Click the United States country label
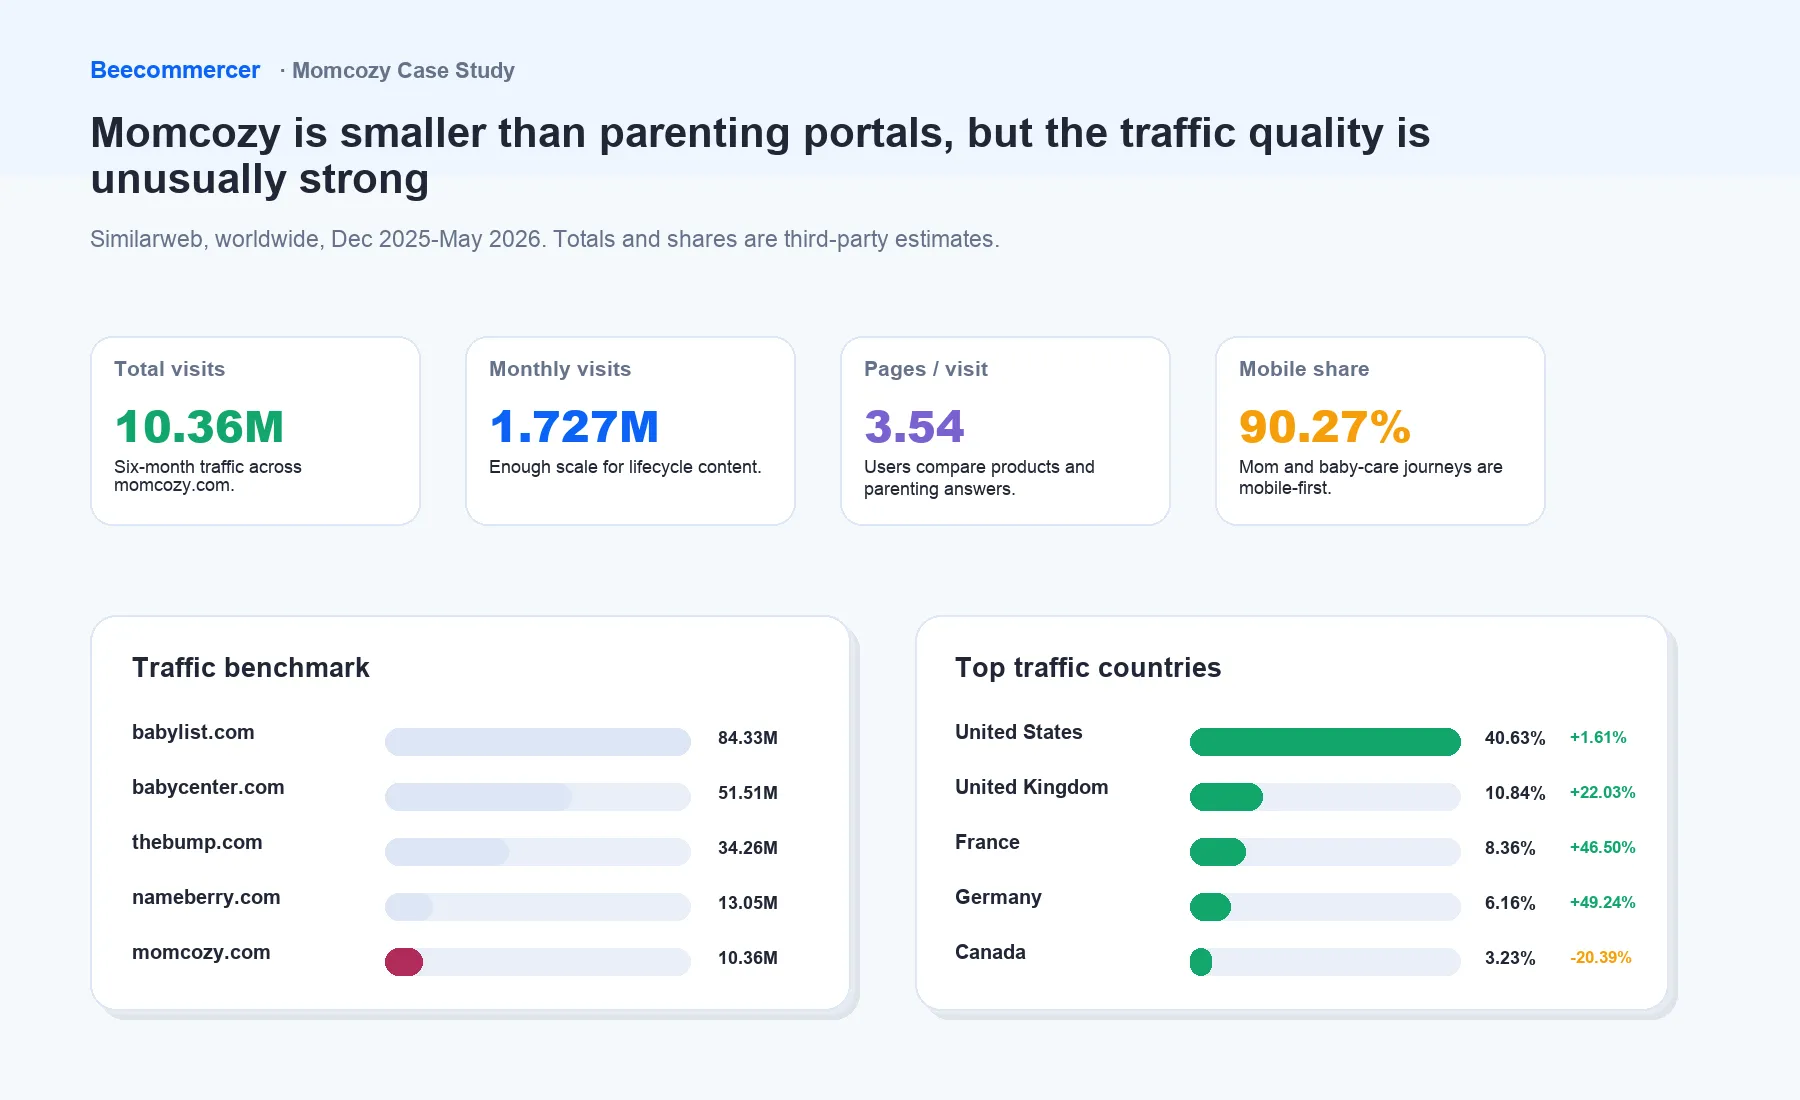Screen dimensions: 1800x1100 (x=1018, y=732)
